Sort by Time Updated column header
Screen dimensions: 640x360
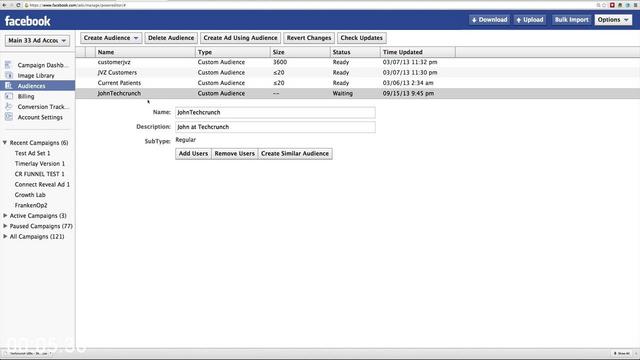(x=418, y=52)
